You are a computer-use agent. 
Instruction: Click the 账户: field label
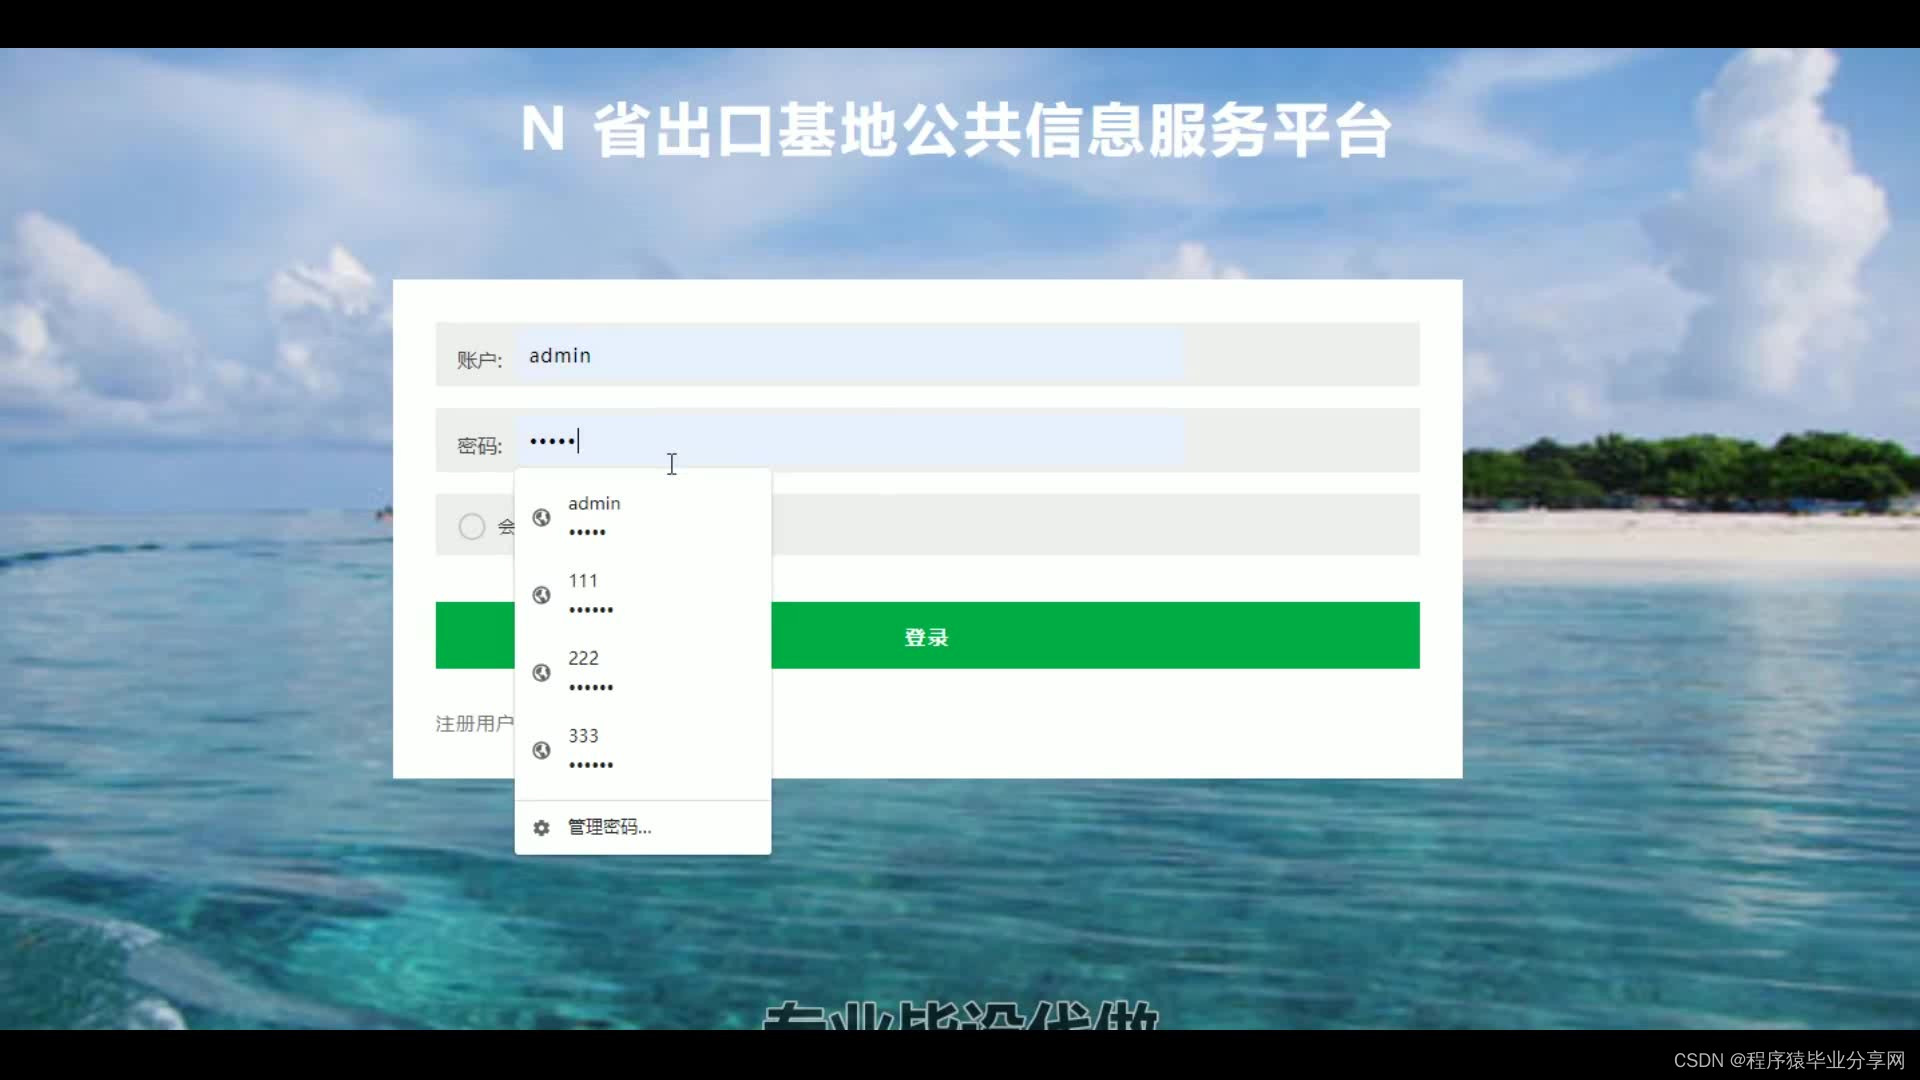[x=479, y=360]
